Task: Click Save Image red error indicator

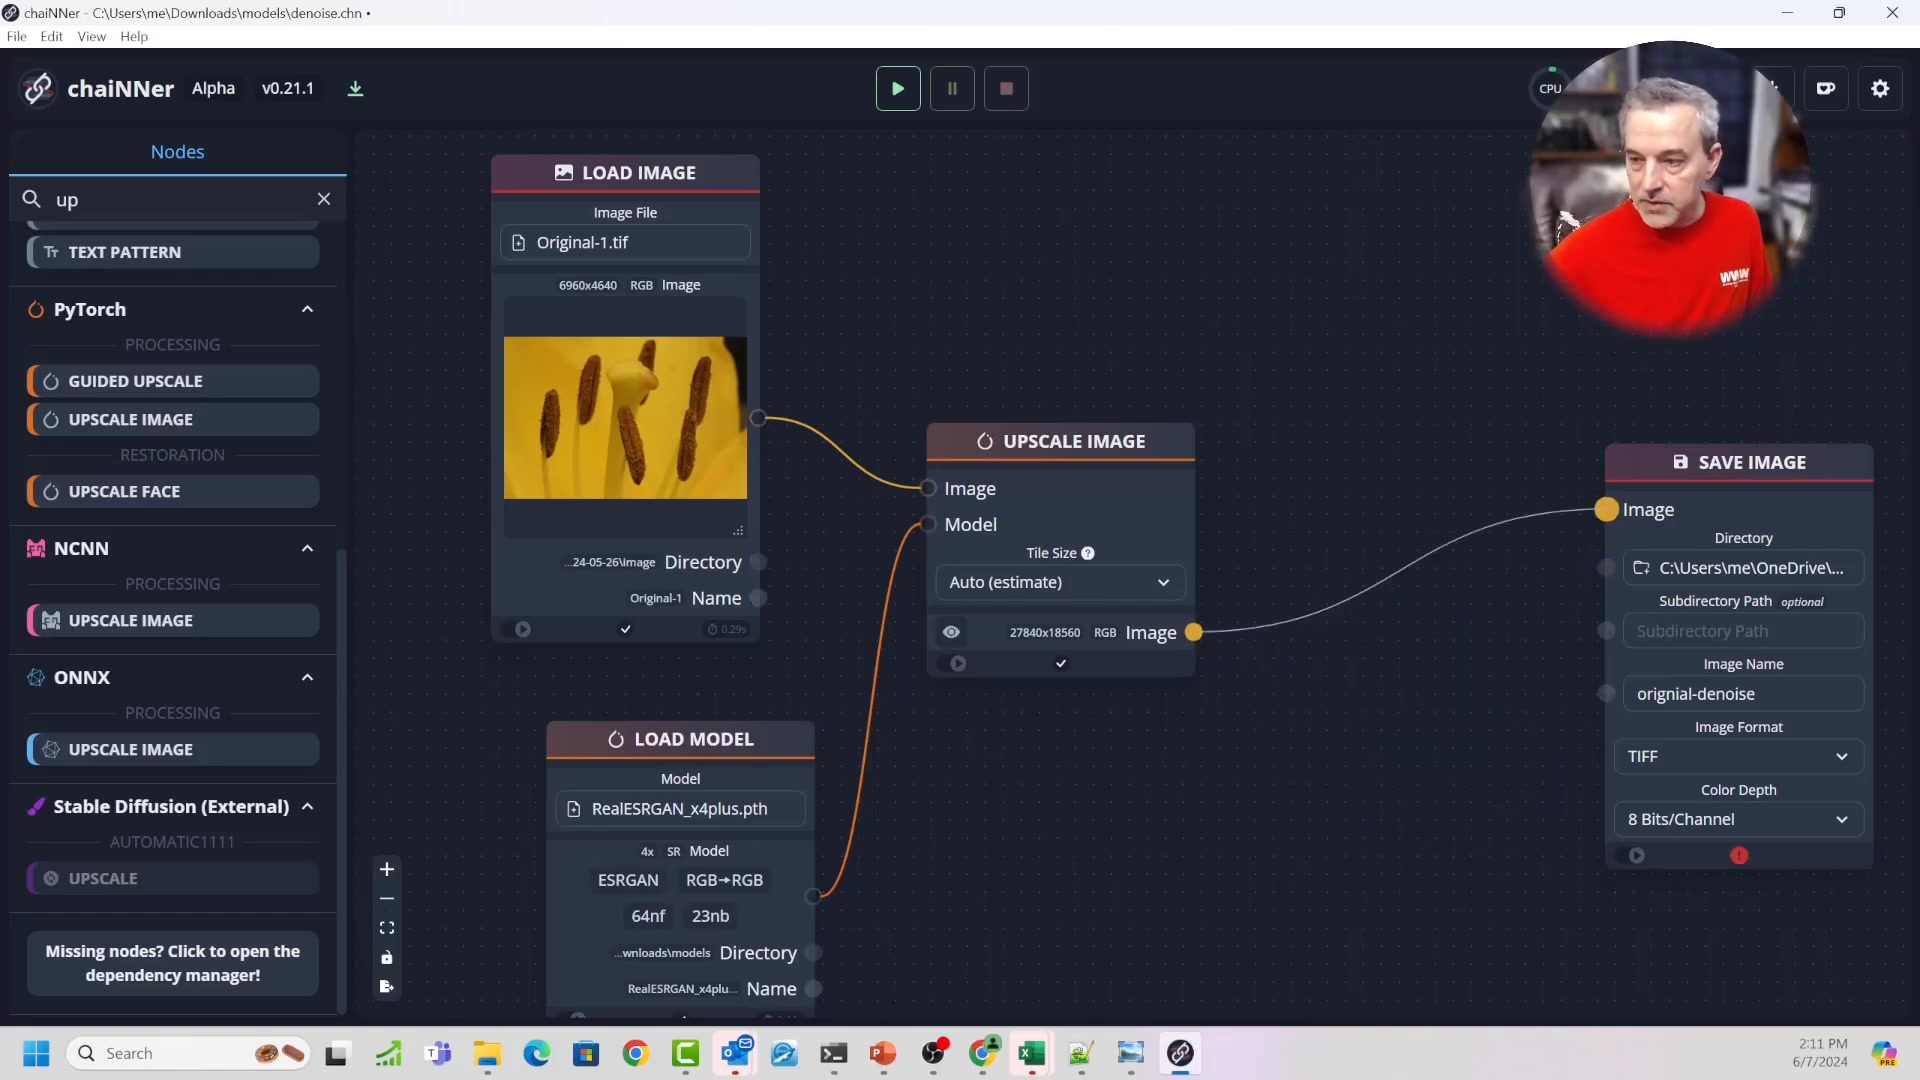Action: pyautogui.click(x=1739, y=855)
